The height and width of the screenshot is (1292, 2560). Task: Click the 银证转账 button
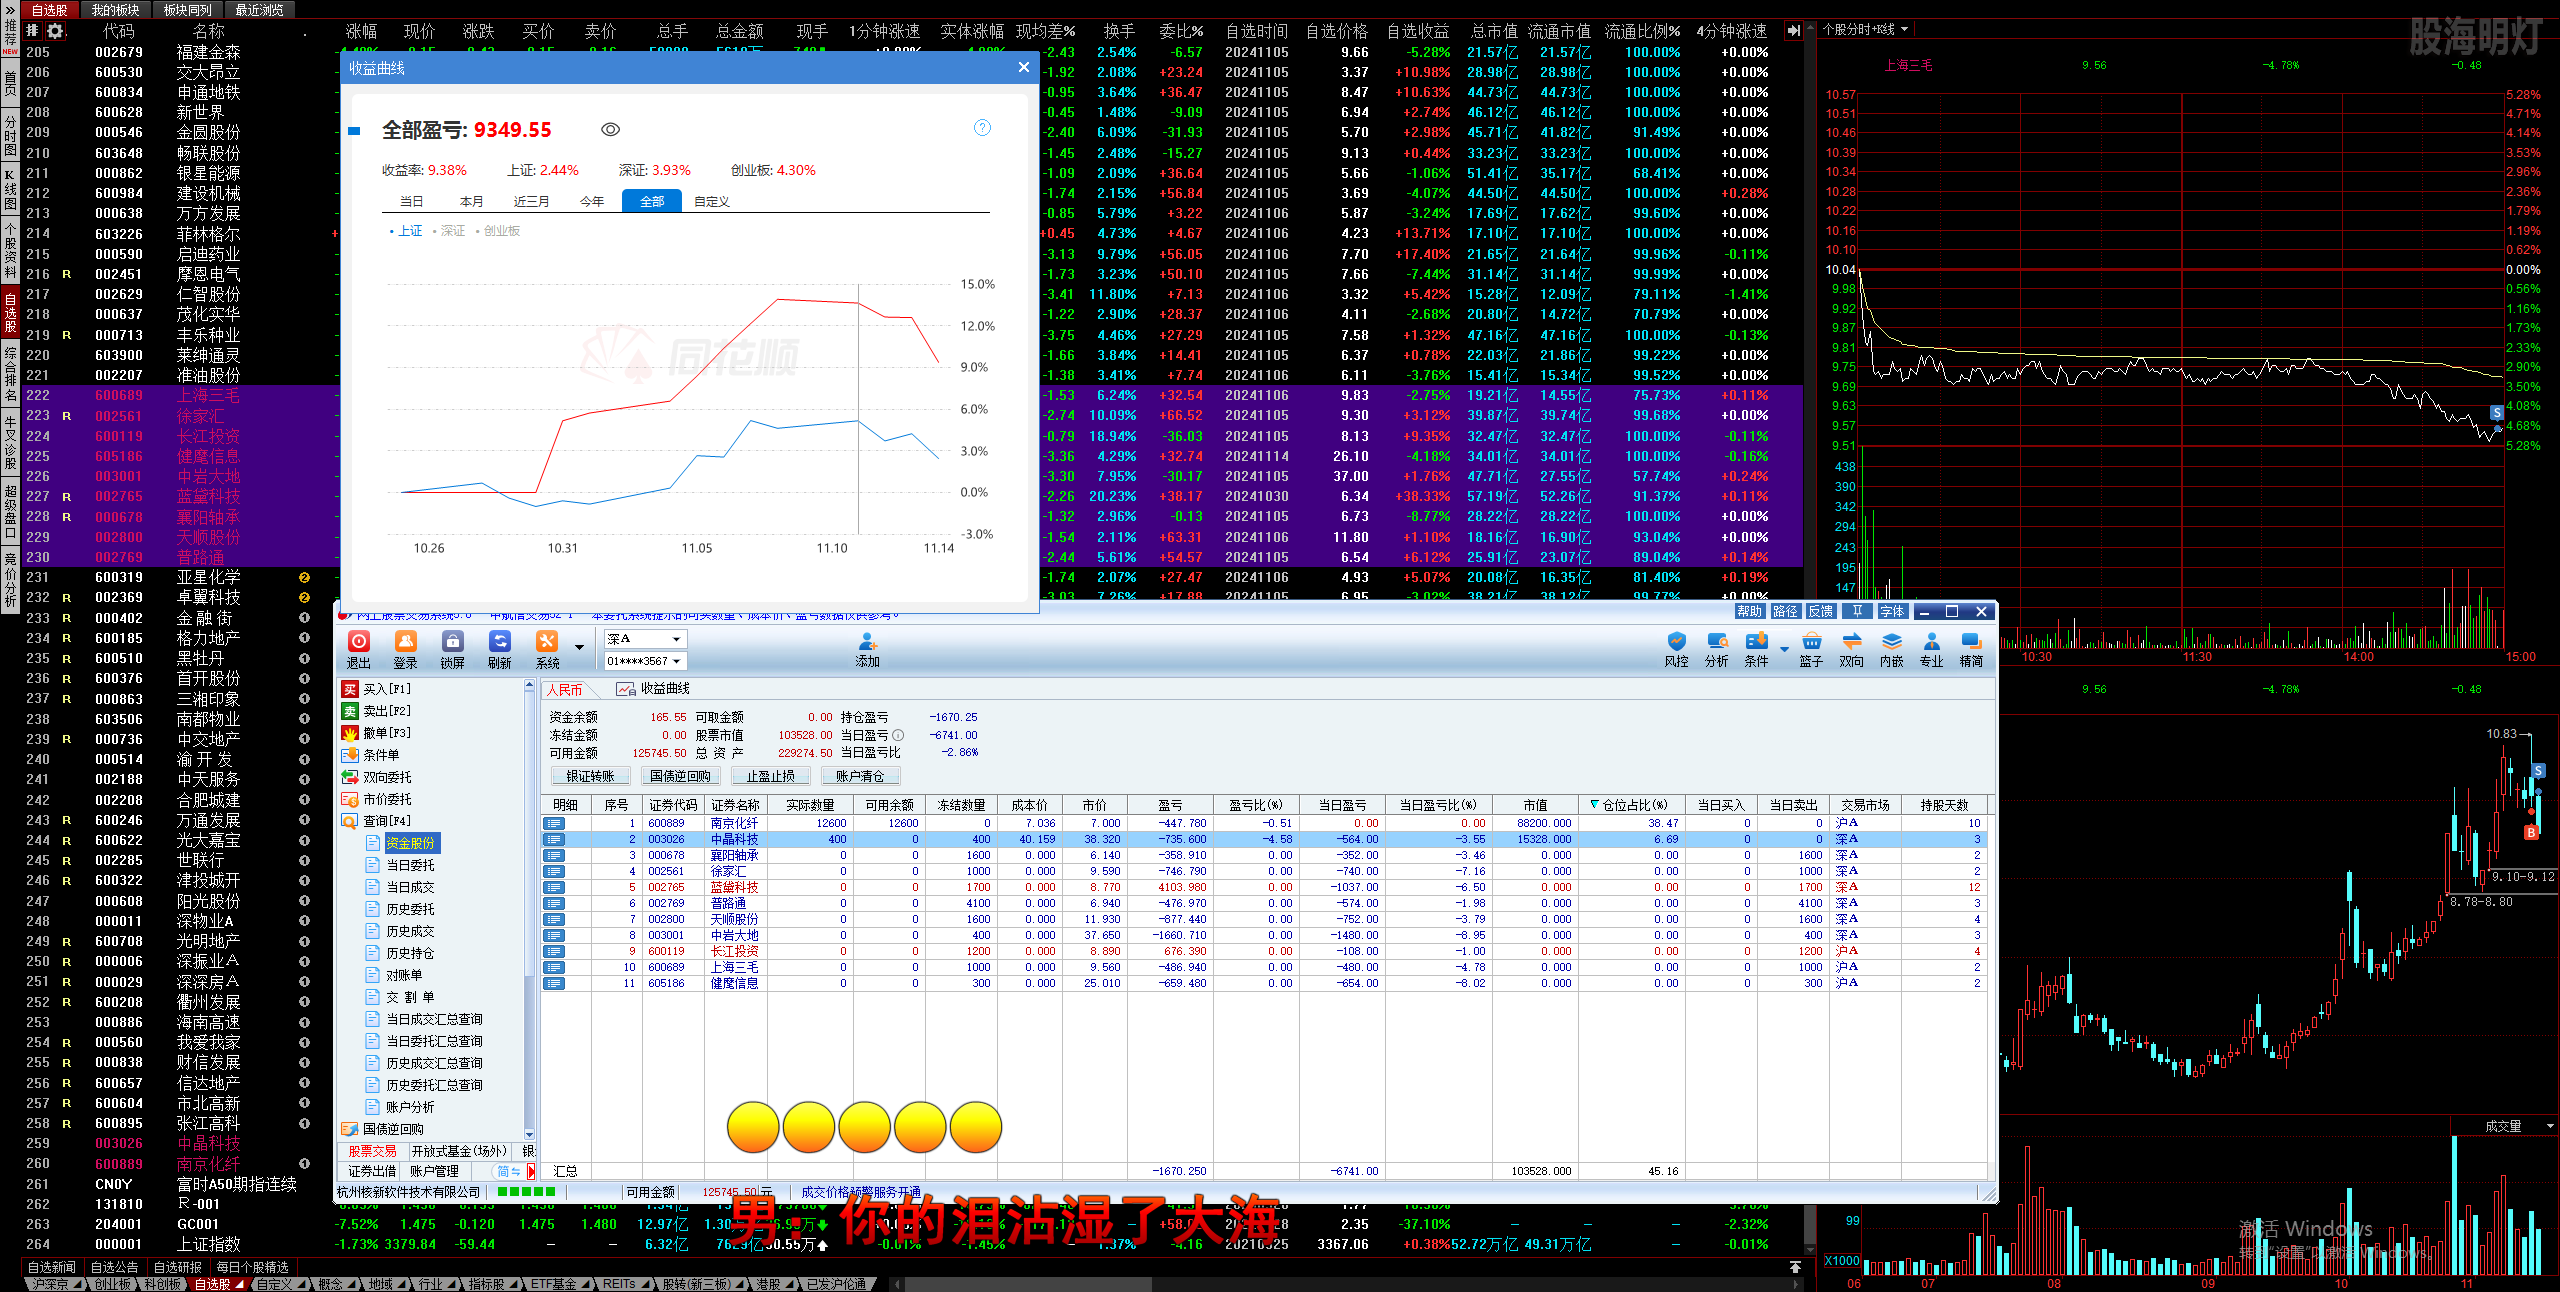click(590, 776)
